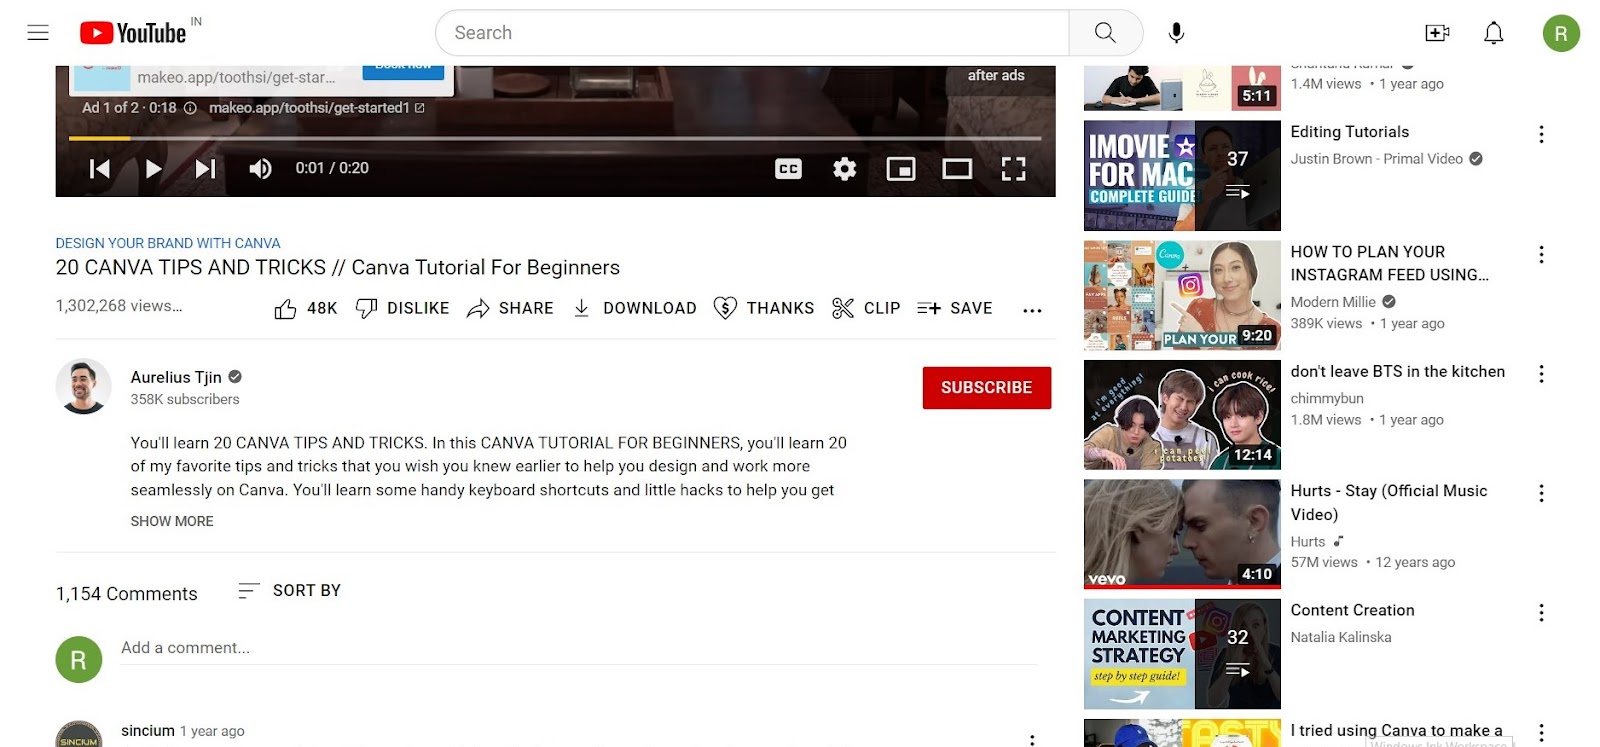Open the account avatar menu

1561,33
